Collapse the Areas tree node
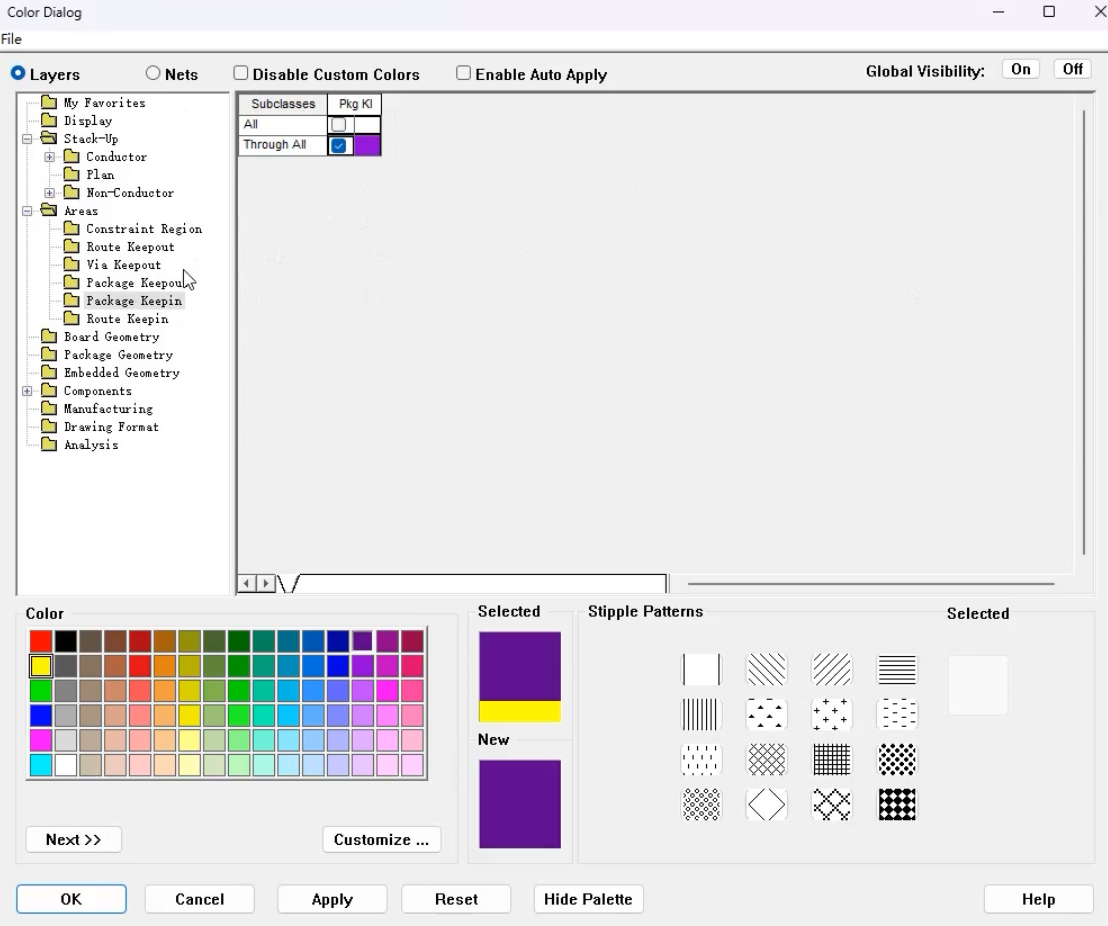The image size is (1108, 926). click(x=27, y=211)
